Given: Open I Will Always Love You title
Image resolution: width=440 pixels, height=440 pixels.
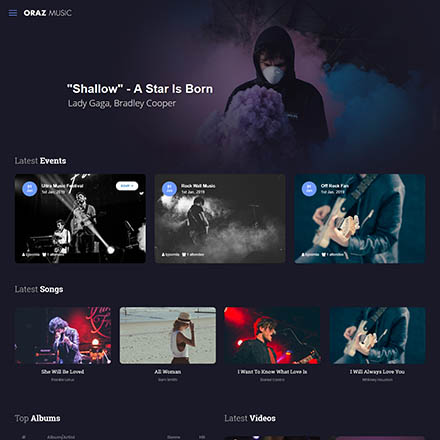Looking at the screenshot, I should [377, 372].
